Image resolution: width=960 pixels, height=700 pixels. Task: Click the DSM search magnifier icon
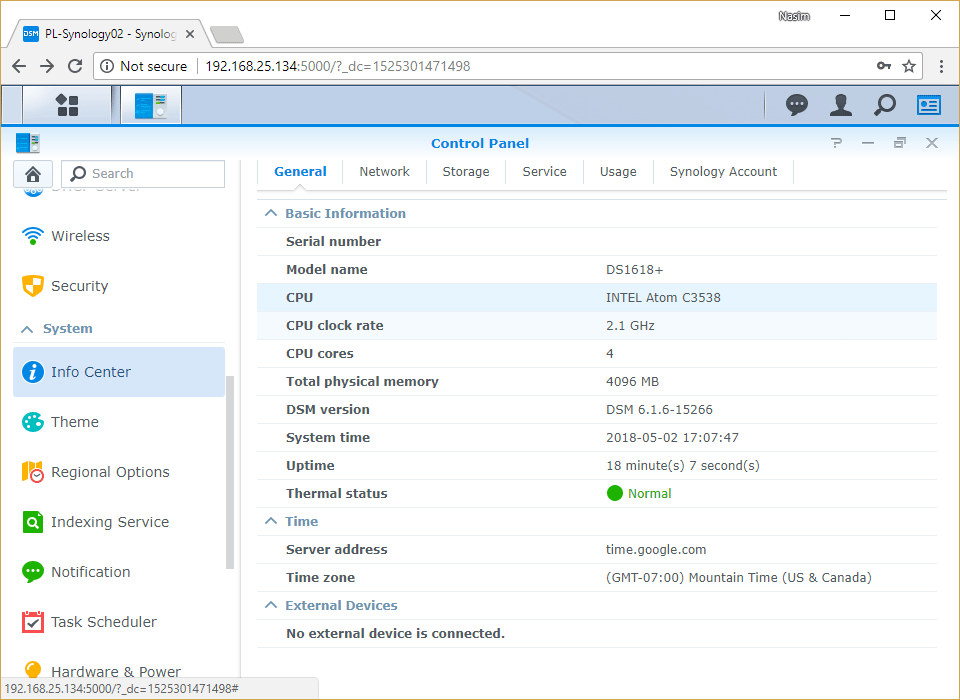tap(885, 105)
